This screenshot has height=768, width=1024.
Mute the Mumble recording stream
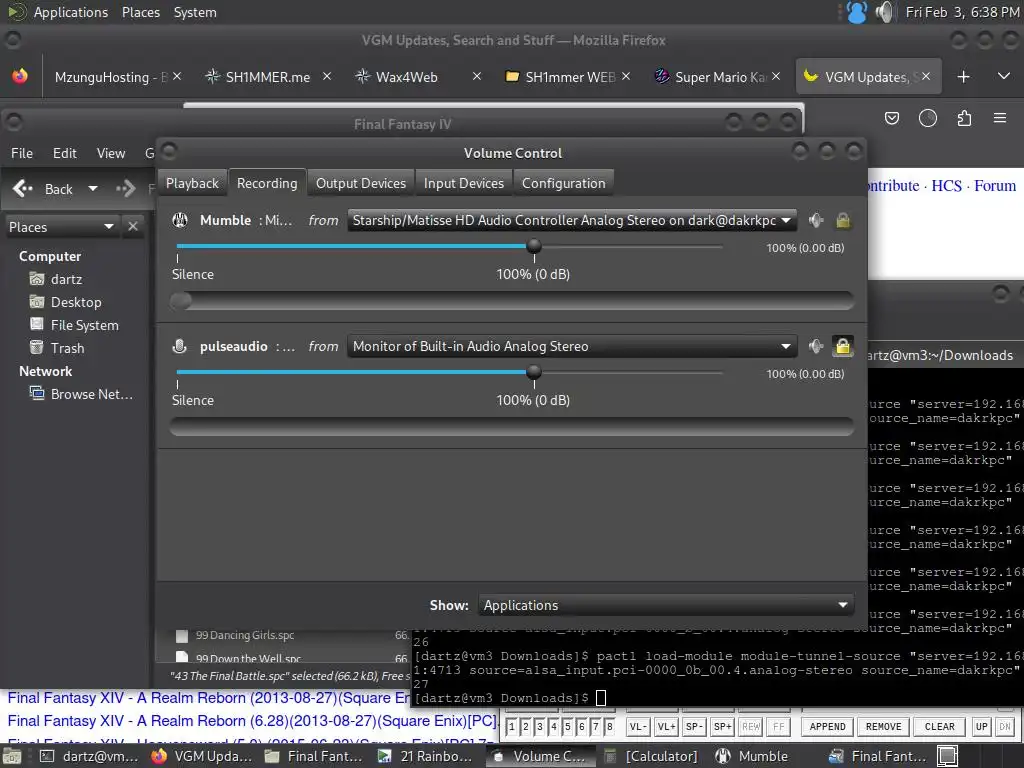[x=816, y=220]
